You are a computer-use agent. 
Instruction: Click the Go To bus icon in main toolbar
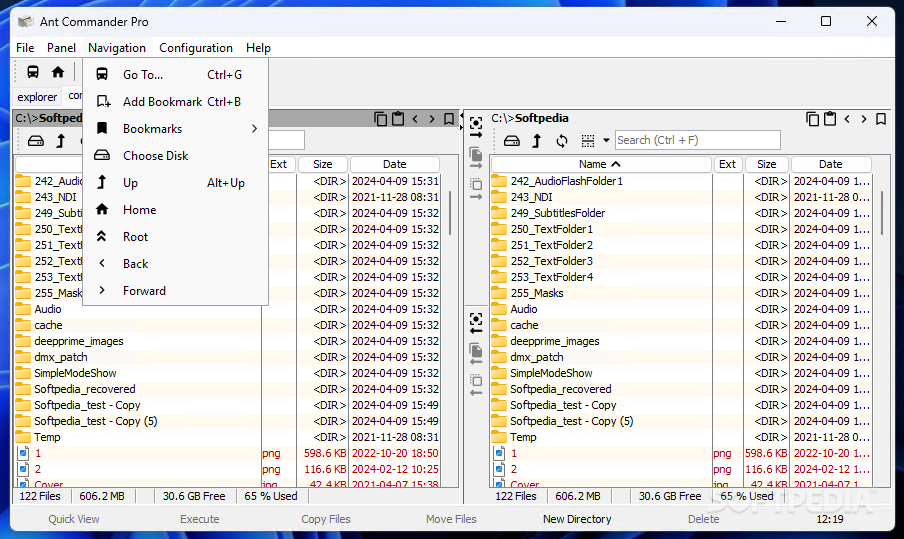click(x=33, y=72)
